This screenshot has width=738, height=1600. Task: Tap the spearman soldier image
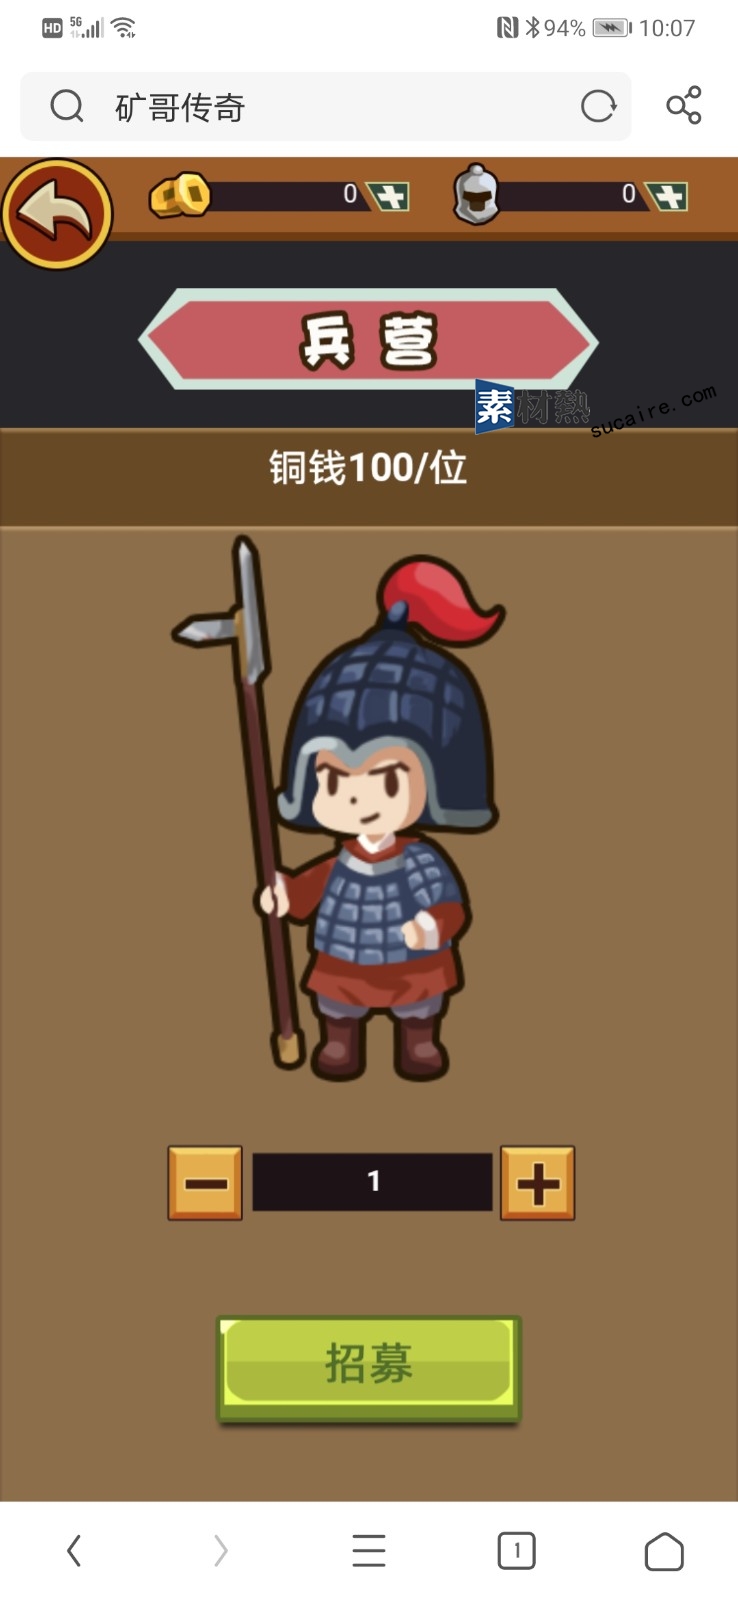[340, 810]
